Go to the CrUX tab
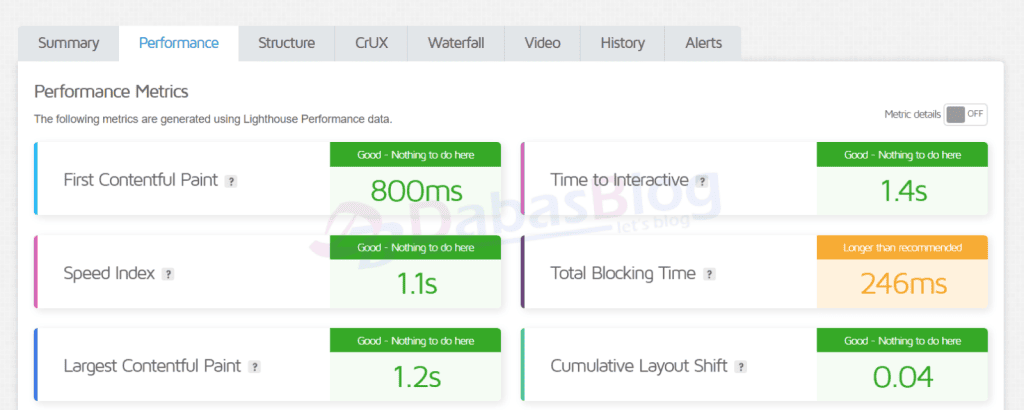The image size is (1024, 410). 372,44
